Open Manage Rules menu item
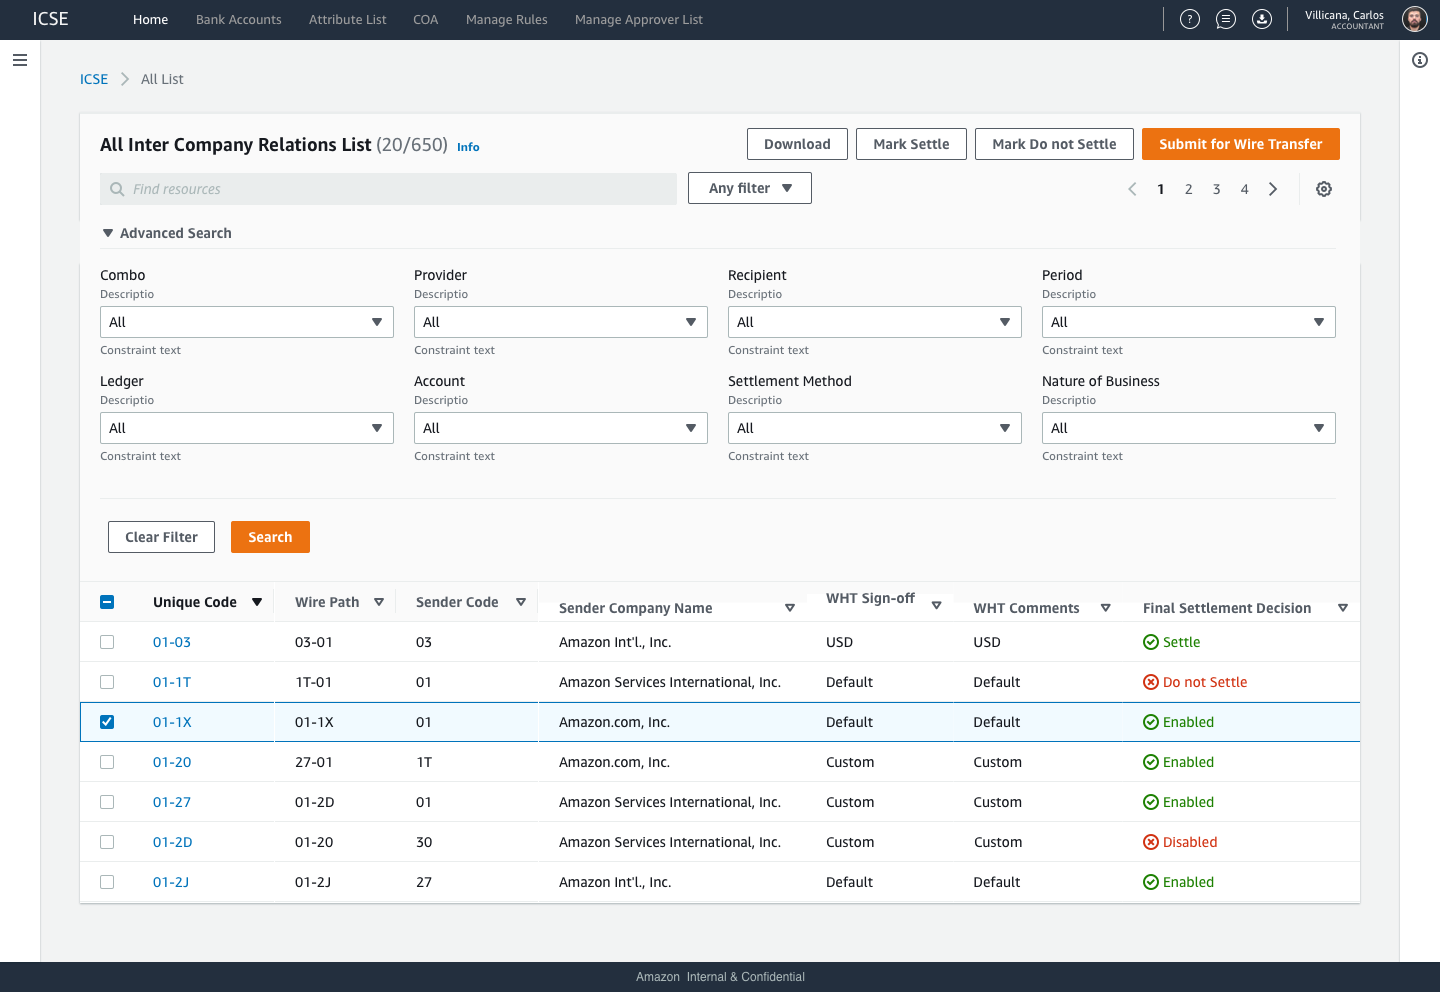Image resolution: width=1440 pixels, height=992 pixels. 507,19
